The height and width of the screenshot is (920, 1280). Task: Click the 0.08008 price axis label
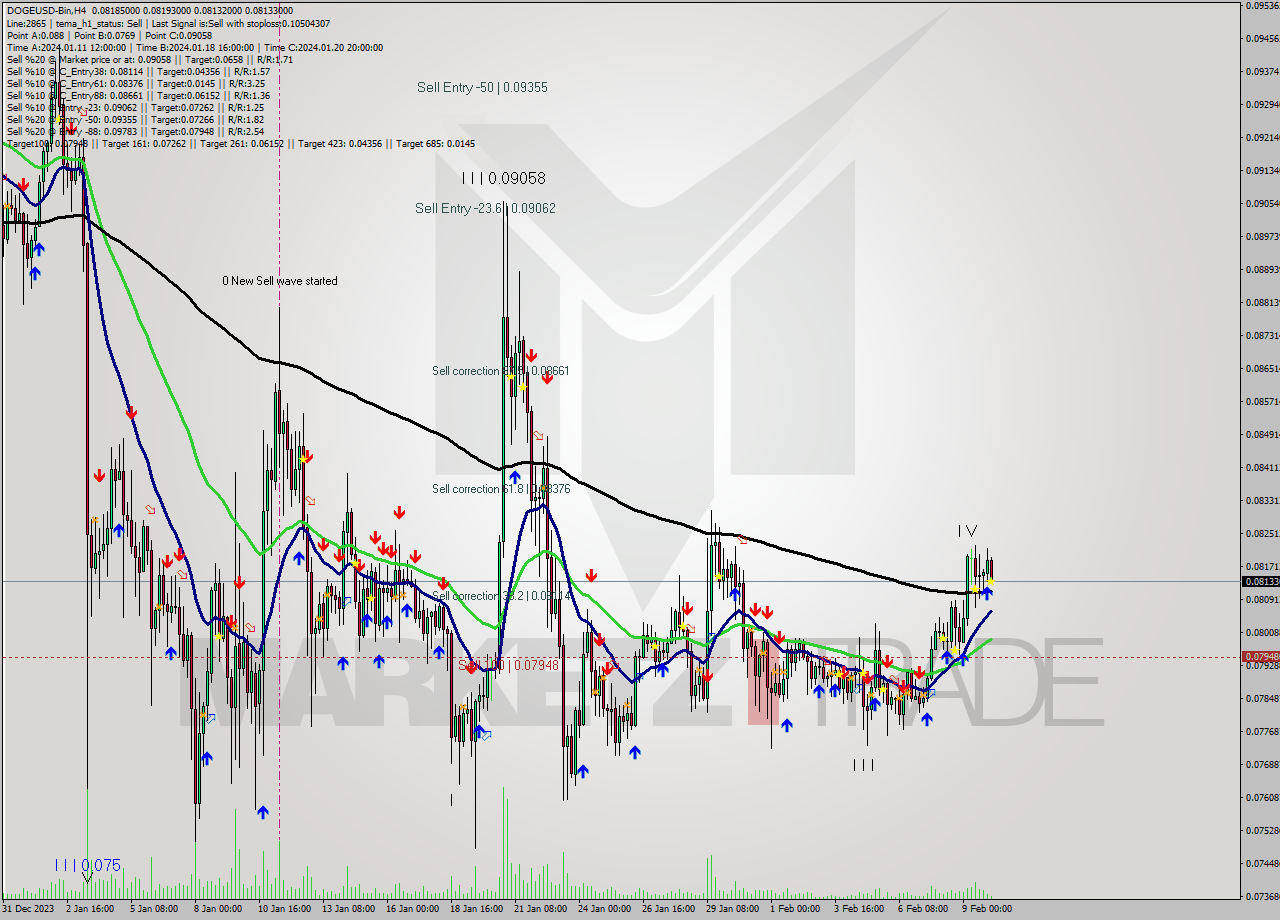1262,632
